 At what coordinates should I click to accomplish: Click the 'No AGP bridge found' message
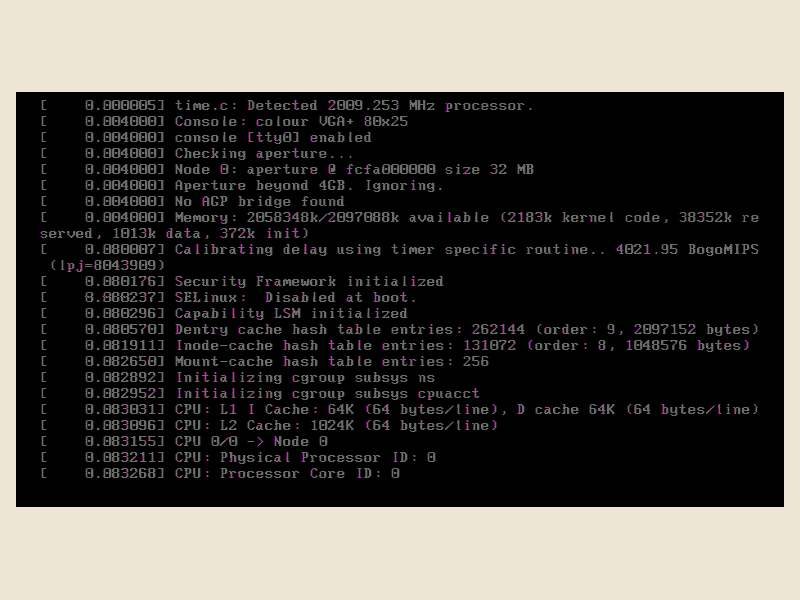click(x=260, y=202)
